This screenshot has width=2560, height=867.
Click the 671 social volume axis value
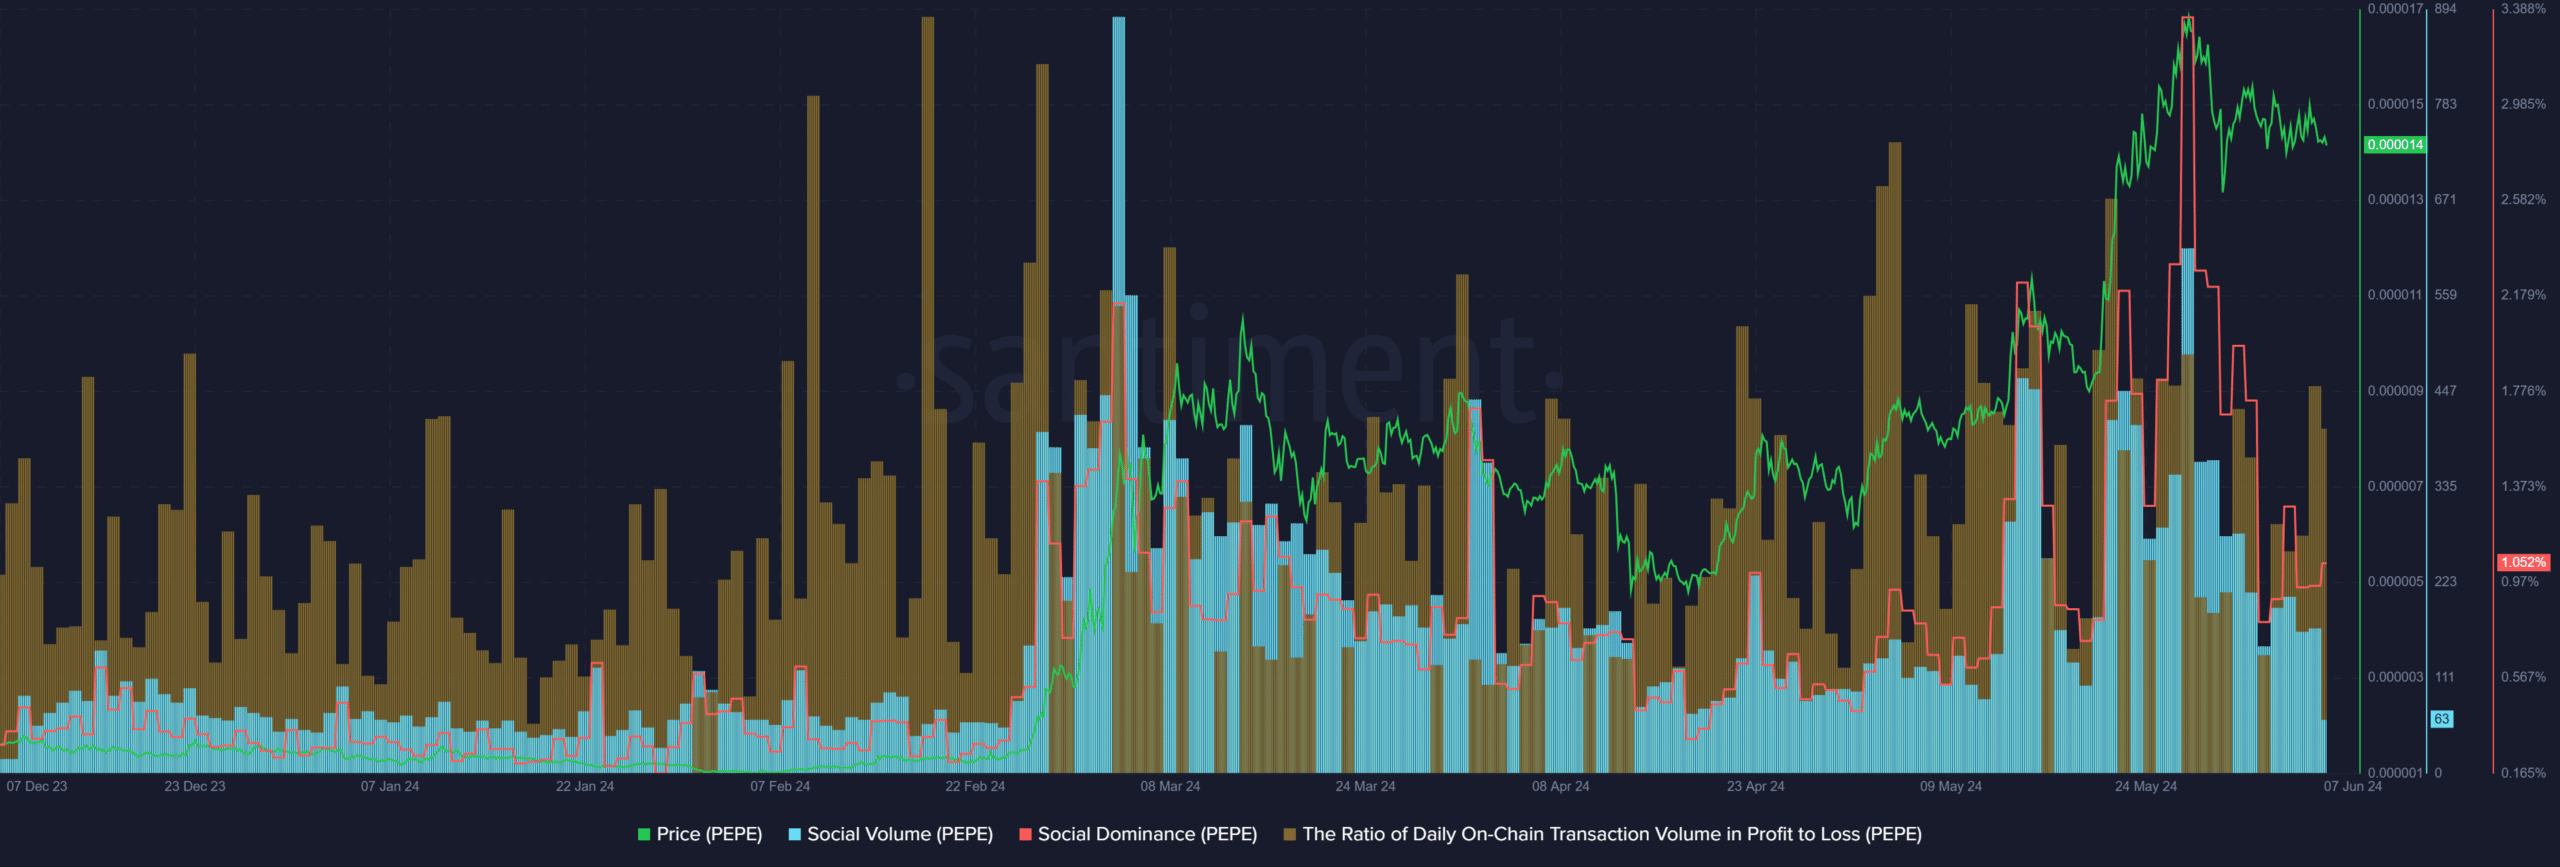point(2445,199)
